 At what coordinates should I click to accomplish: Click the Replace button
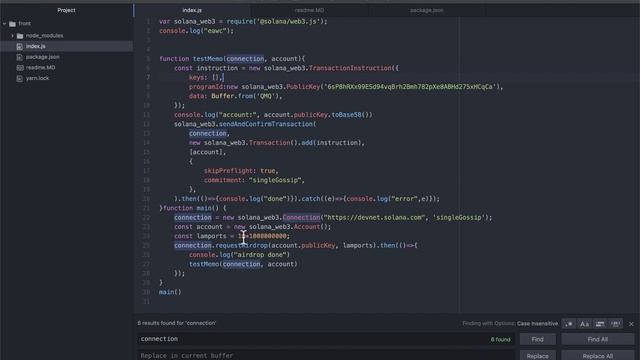click(538, 356)
